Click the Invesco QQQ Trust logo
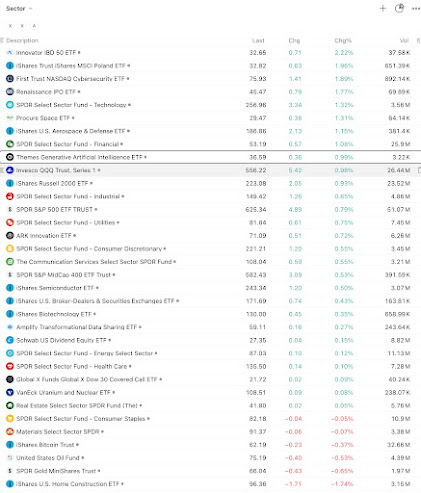This screenshot has height=493, width=421. (10, 170)
